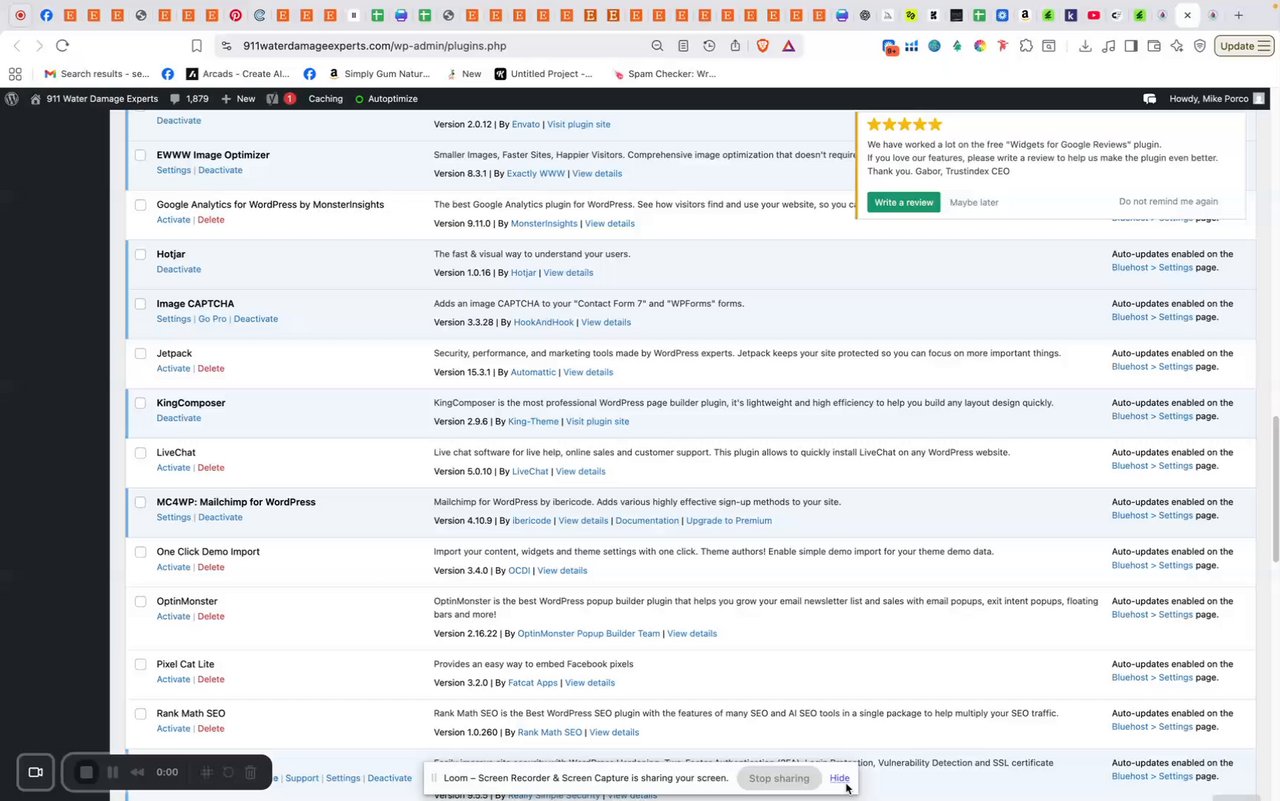Image resolution: width=1280 pixels, height=801 pixels.
Task: Tick the KingComposer checkbox
Action: pos(140,403)
